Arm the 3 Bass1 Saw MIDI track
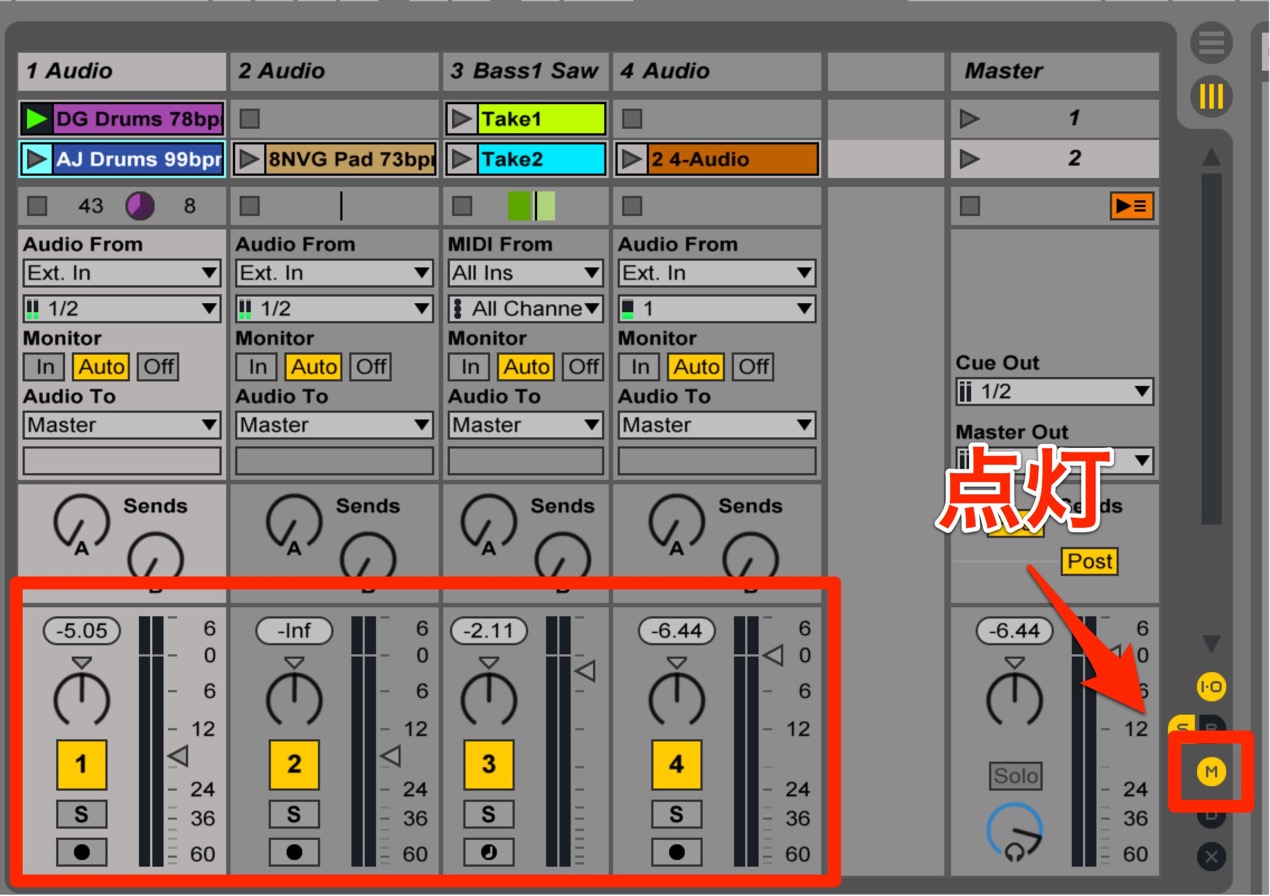The width and height of the screenshot is (1270, 896). [x=488, y=852]
